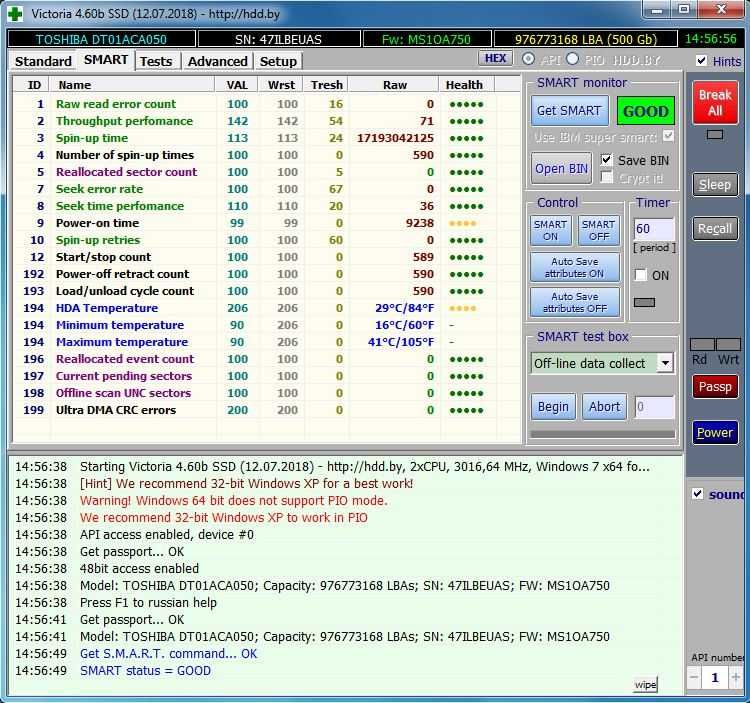Click the small indicator below Break All

(x=715, y=135)
